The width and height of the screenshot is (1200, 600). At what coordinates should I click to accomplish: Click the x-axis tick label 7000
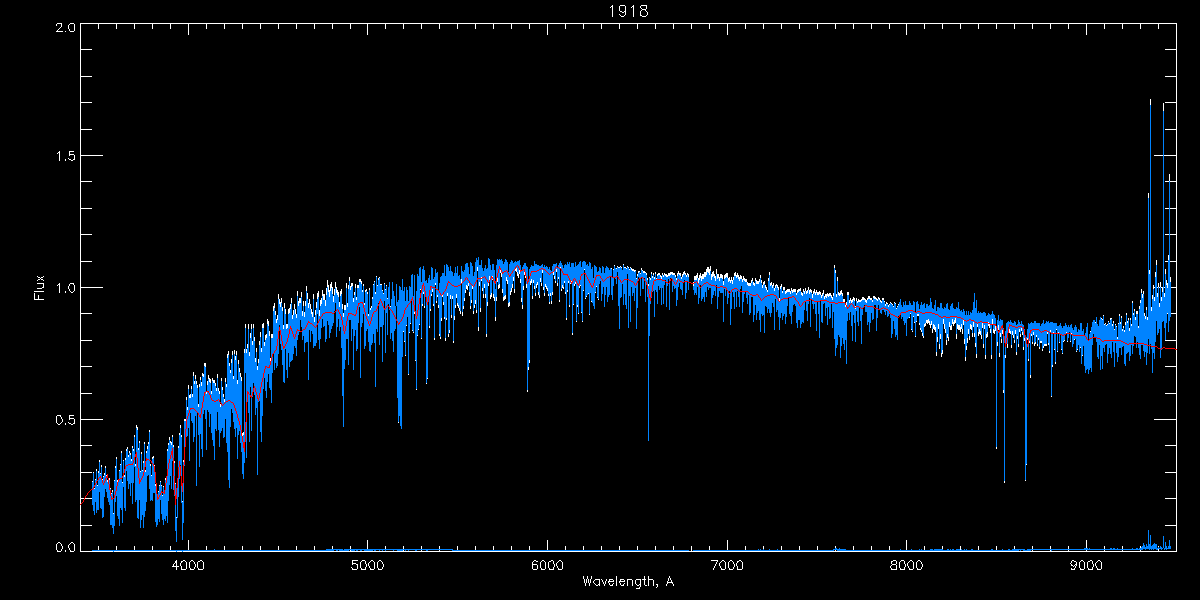(x=727, y=565)
